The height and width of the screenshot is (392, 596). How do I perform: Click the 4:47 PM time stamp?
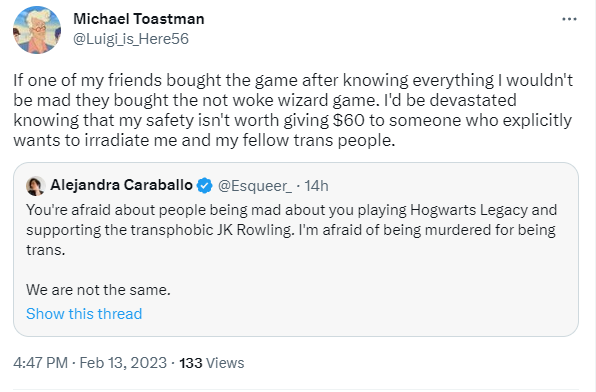41,363
